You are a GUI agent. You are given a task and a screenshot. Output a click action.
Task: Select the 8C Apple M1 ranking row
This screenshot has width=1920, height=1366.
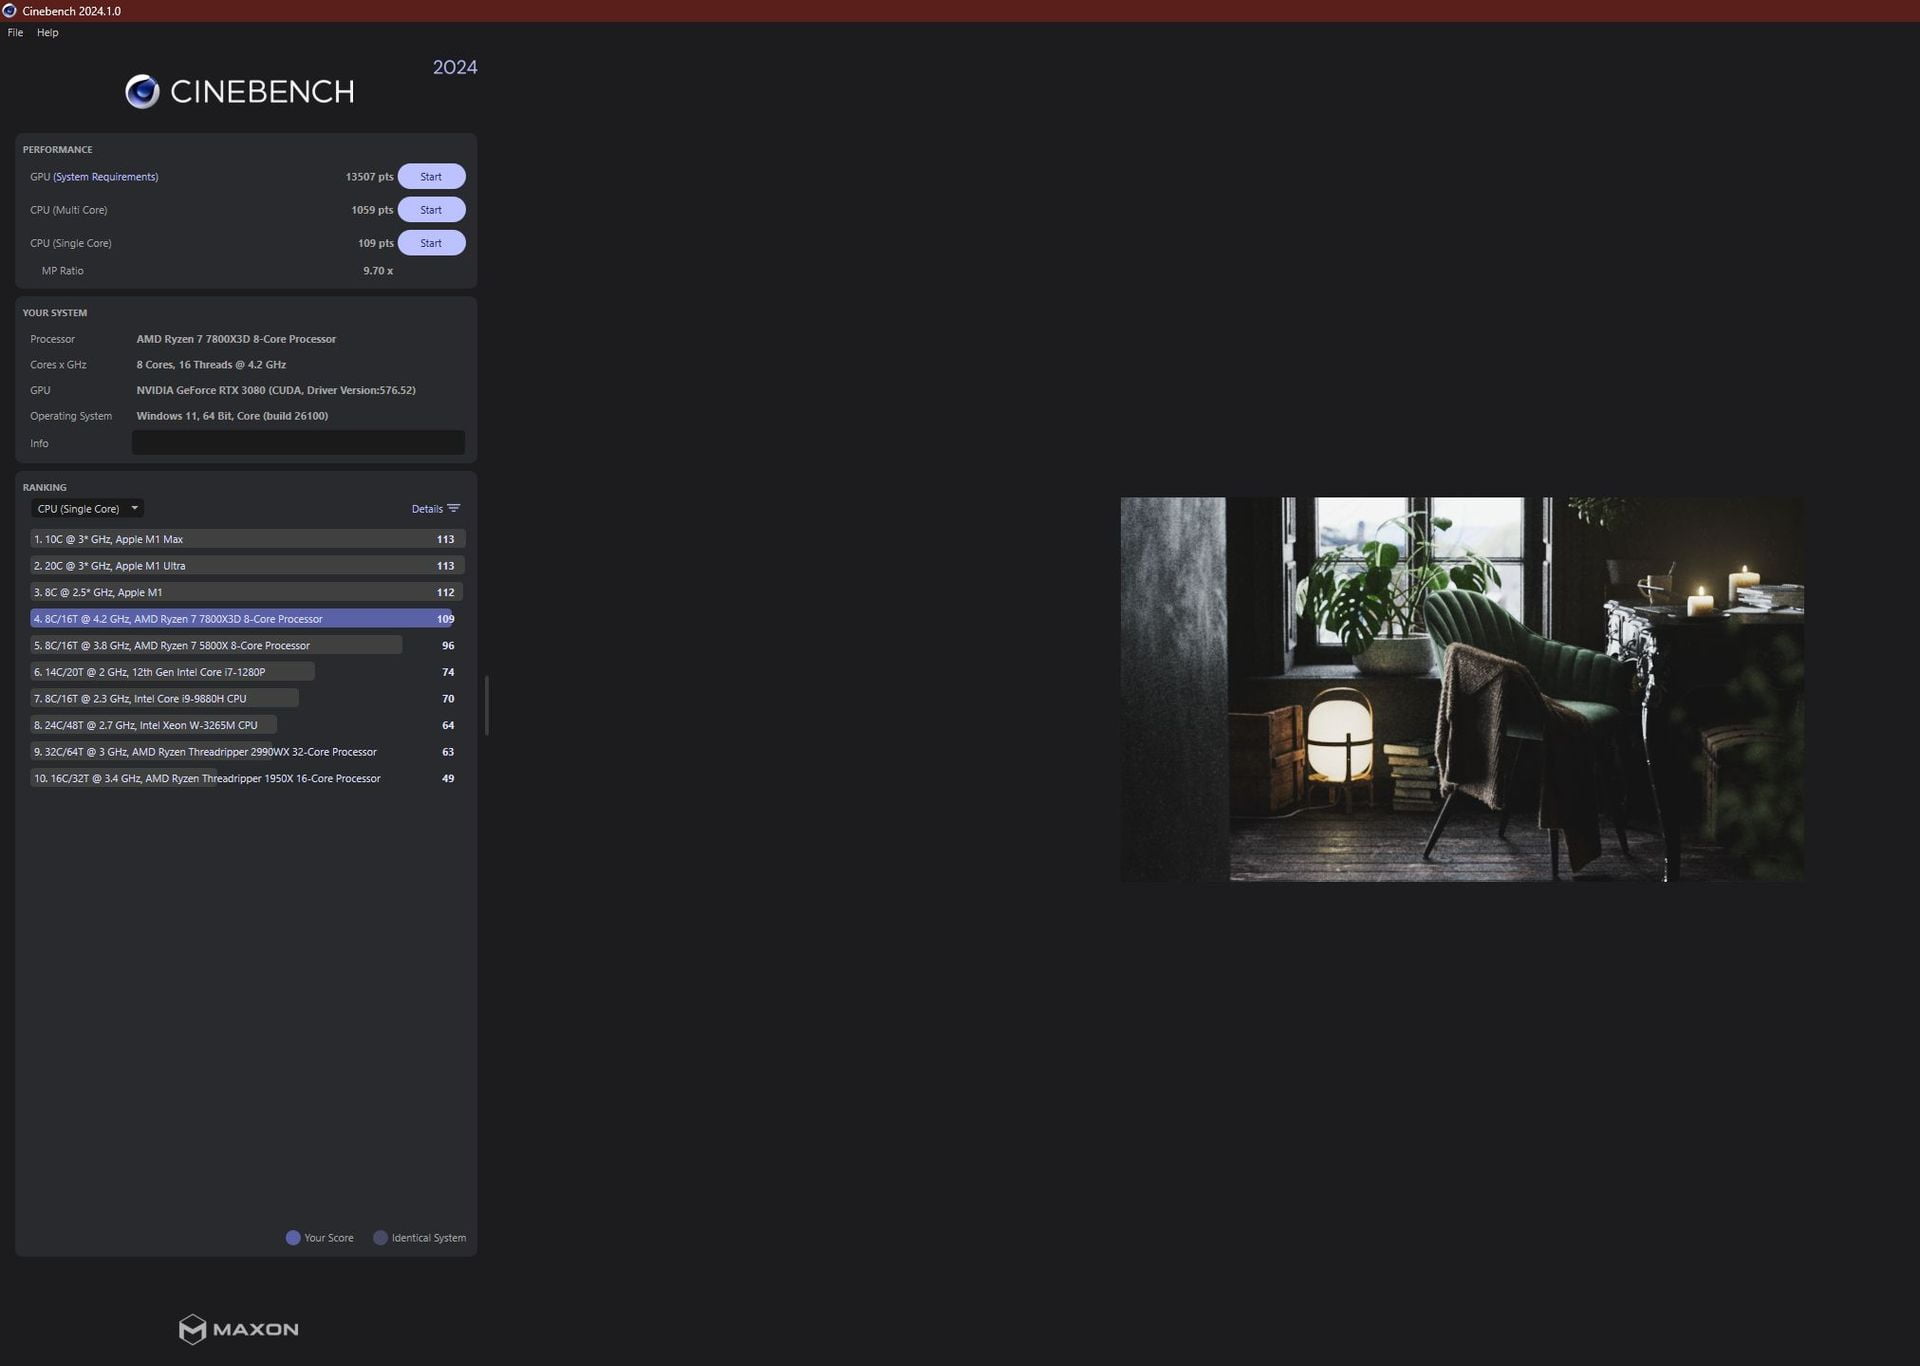click(247, 592)
